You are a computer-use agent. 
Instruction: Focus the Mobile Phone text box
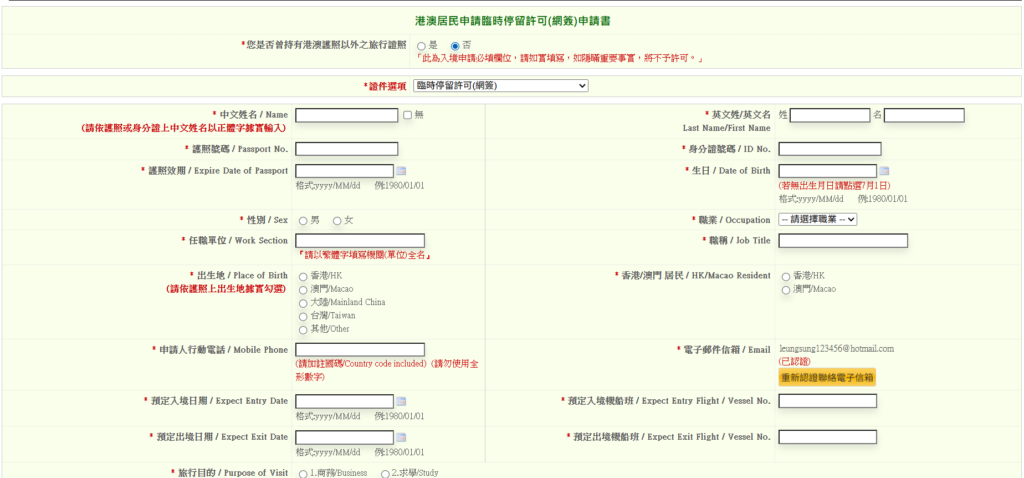tap(360, 349)
